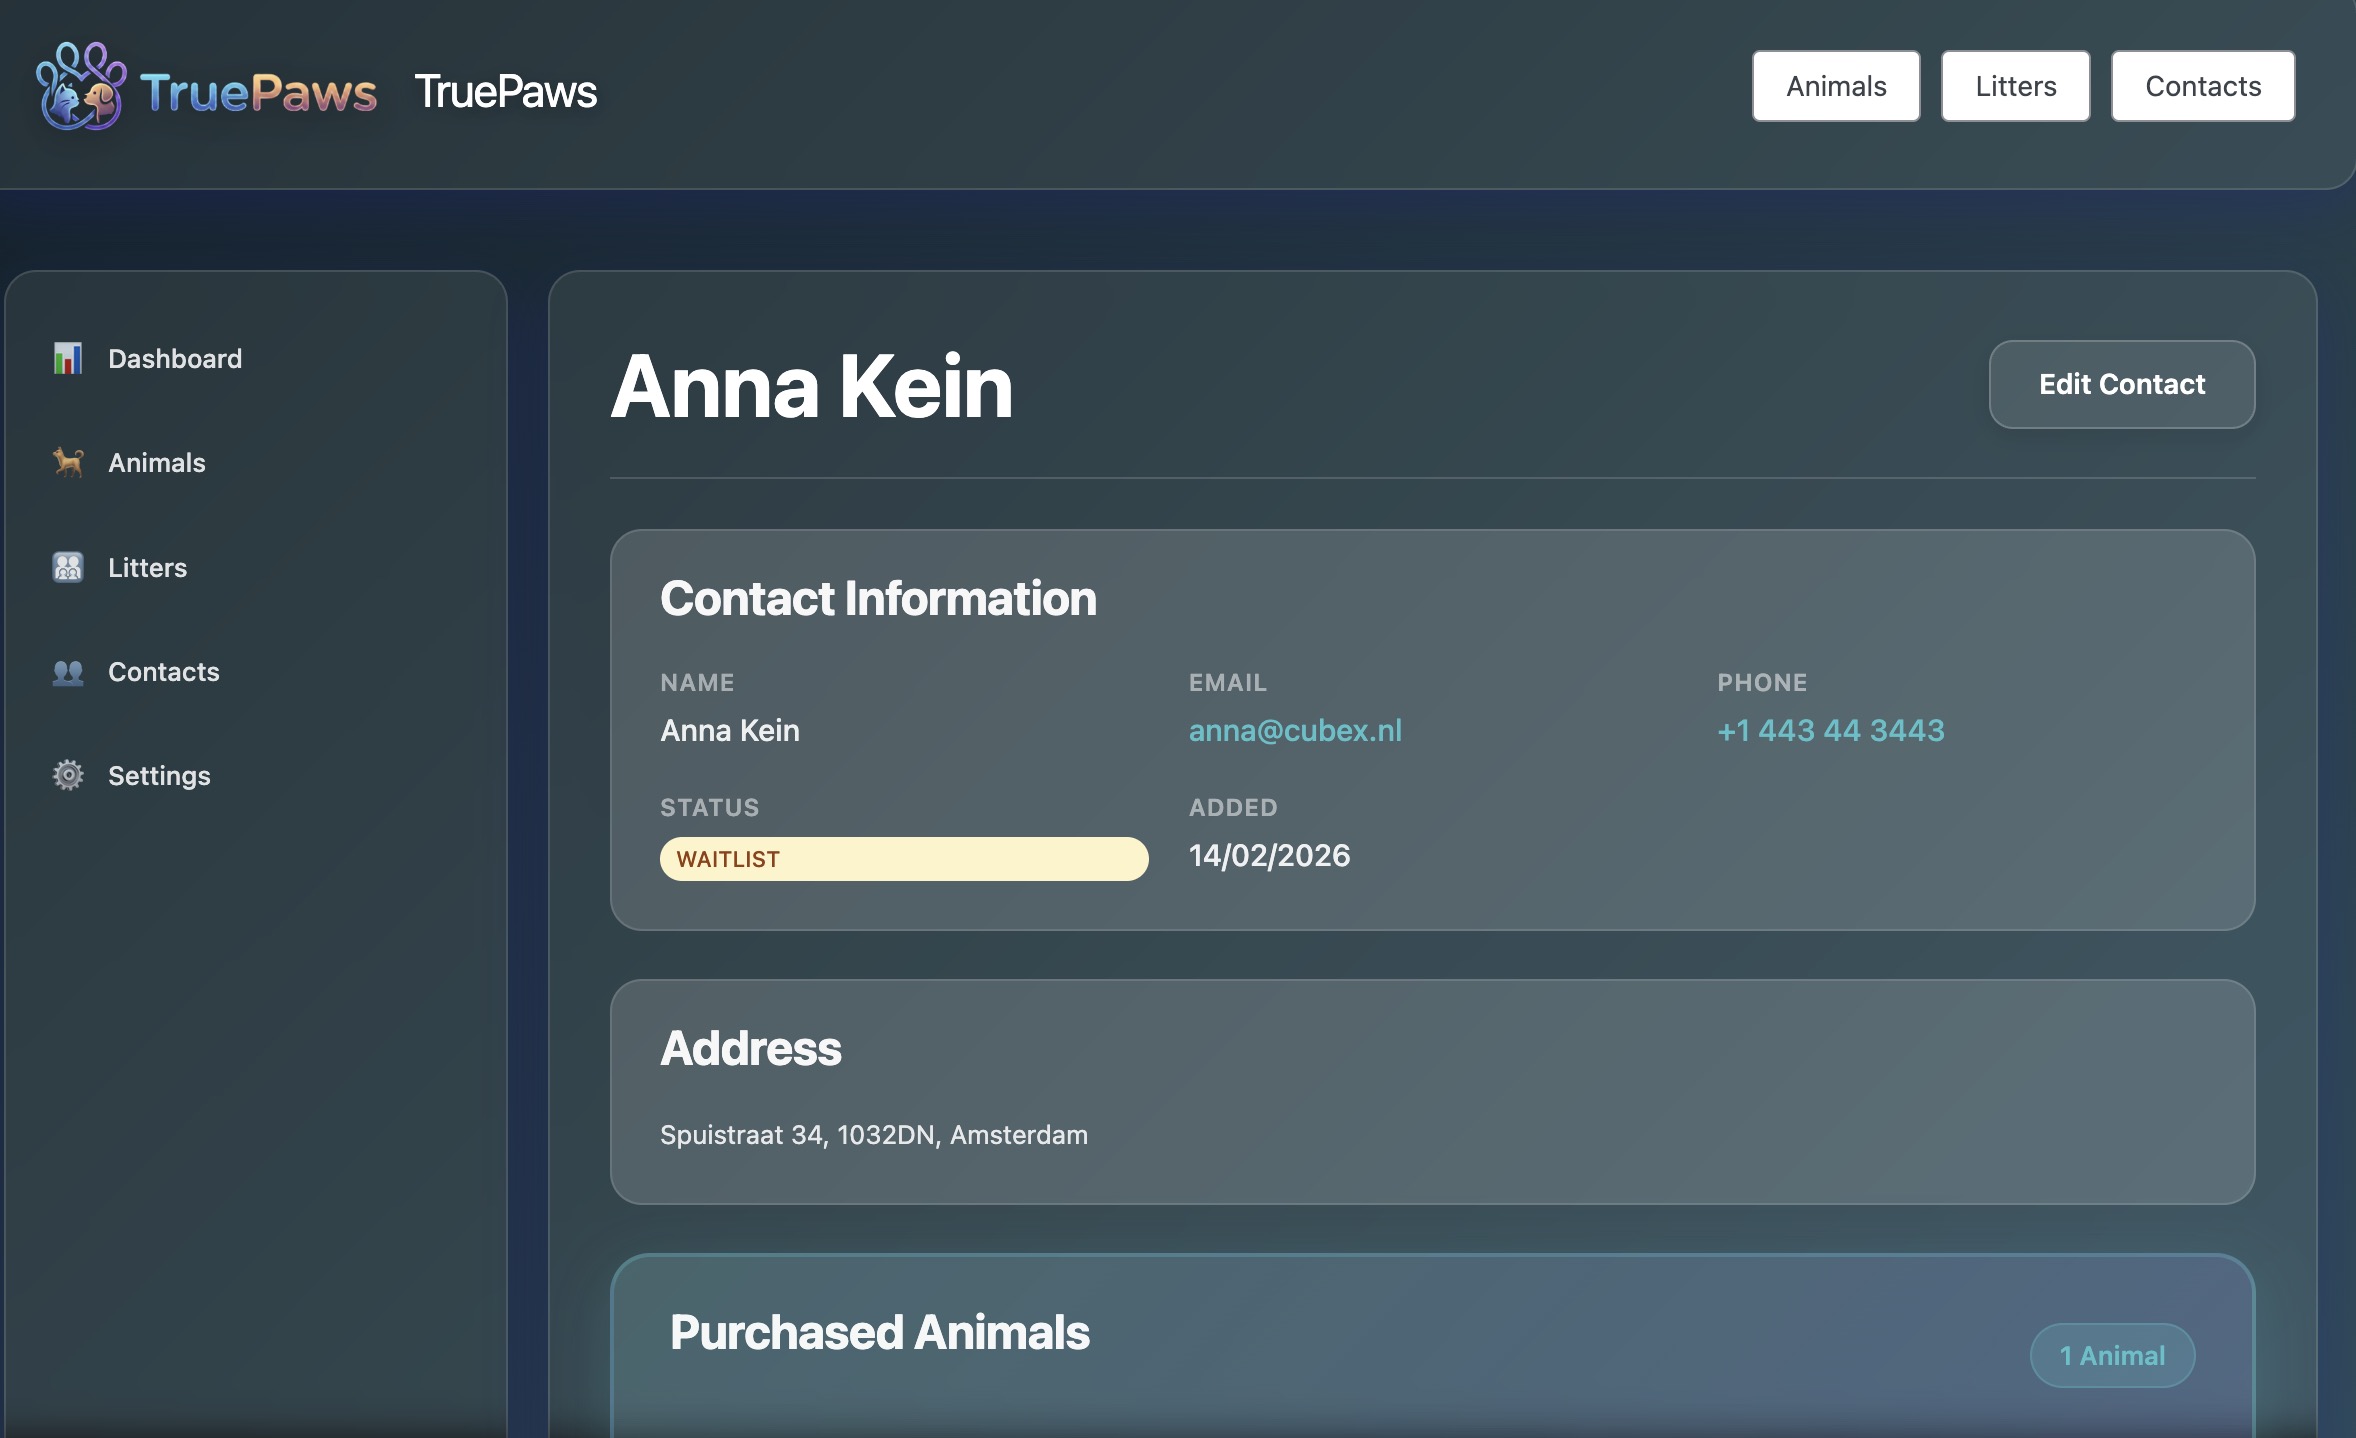This screenshot has width=2356, height=1438.
Task: Click the Litters icon in sidebar
Action: [x=67, y=567]
